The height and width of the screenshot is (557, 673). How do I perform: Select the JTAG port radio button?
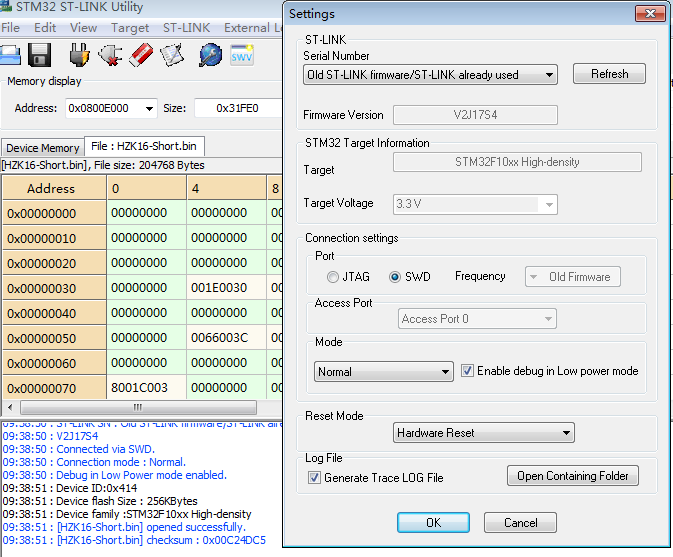(333, 277)
